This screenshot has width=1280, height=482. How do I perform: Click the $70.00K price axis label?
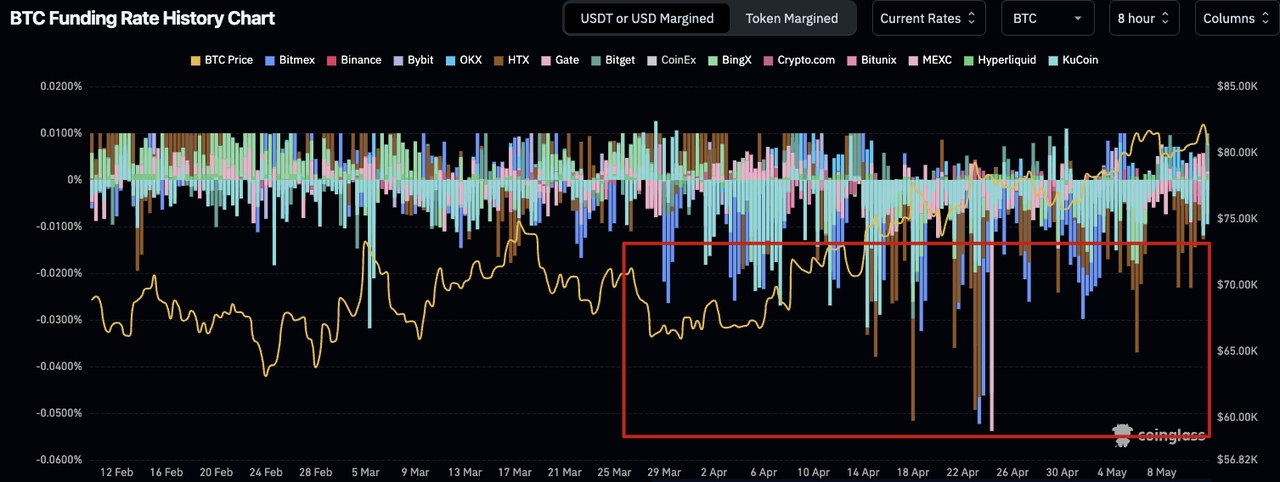1237,285
